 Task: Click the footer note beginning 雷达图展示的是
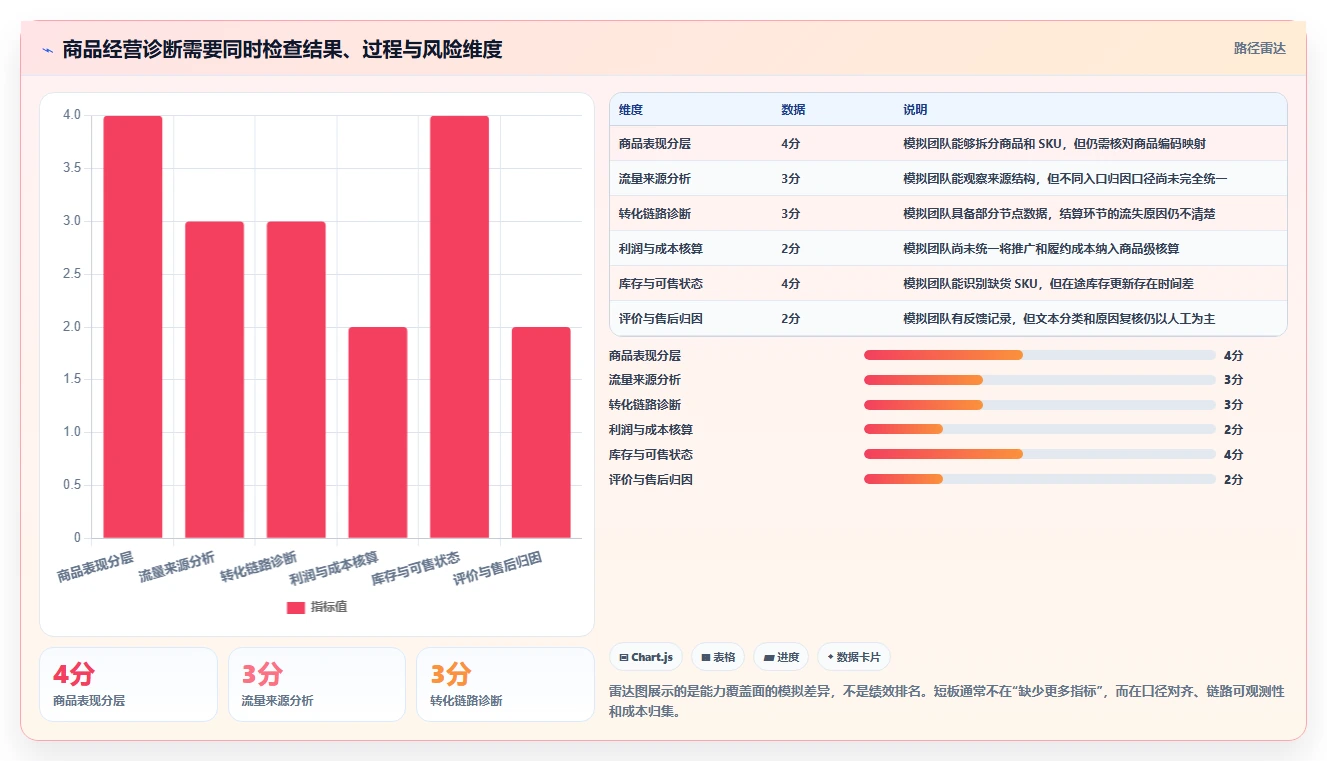(x=947, y=702)
